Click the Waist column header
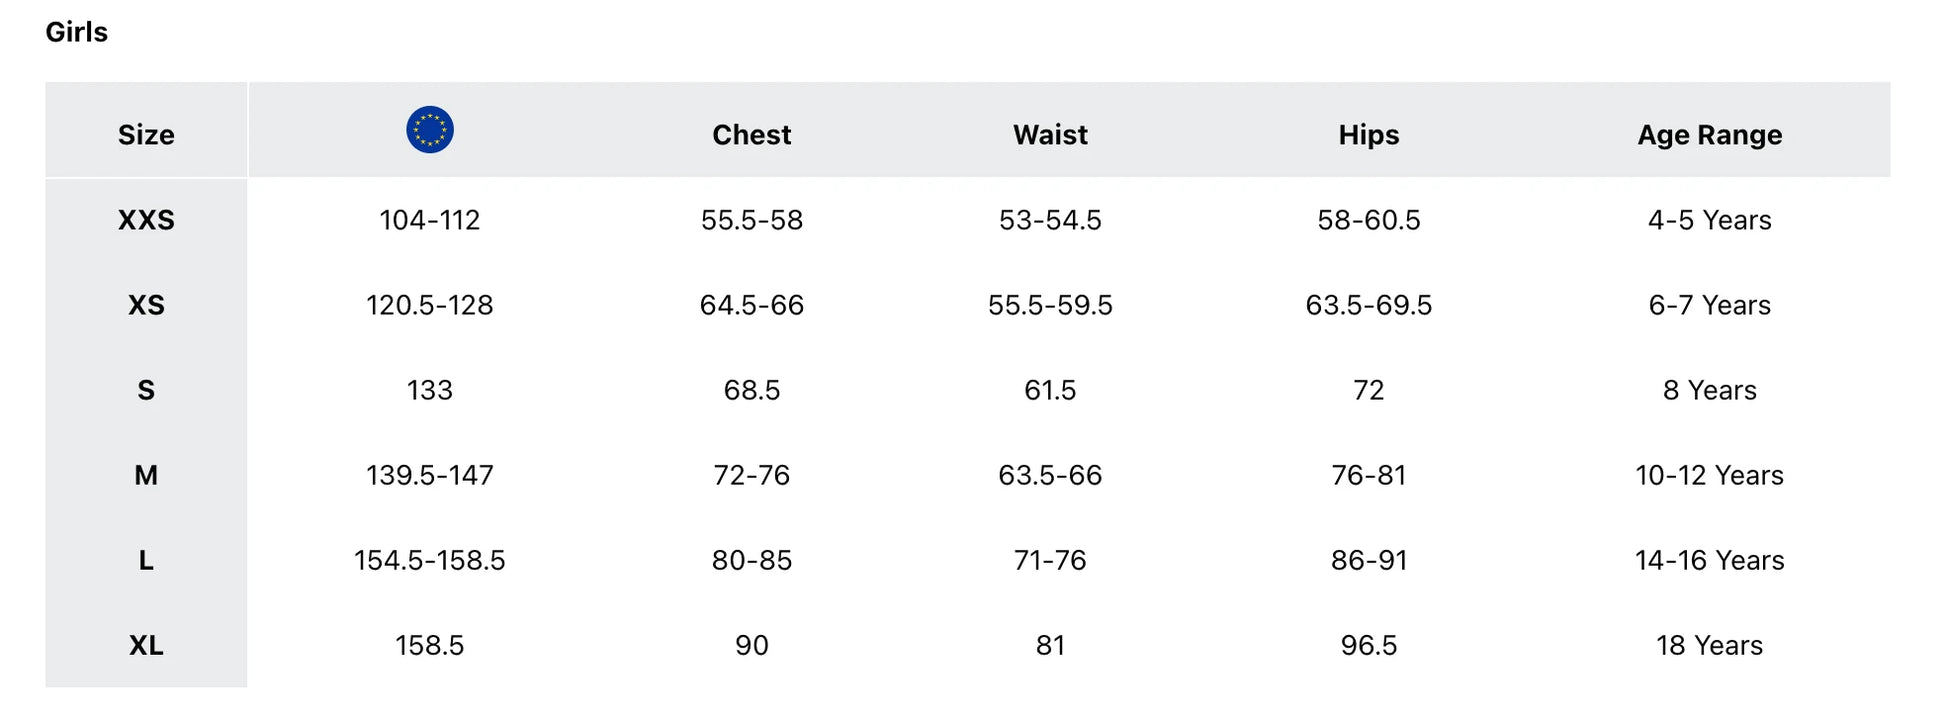1946x720 pixels. (1050, 135)
